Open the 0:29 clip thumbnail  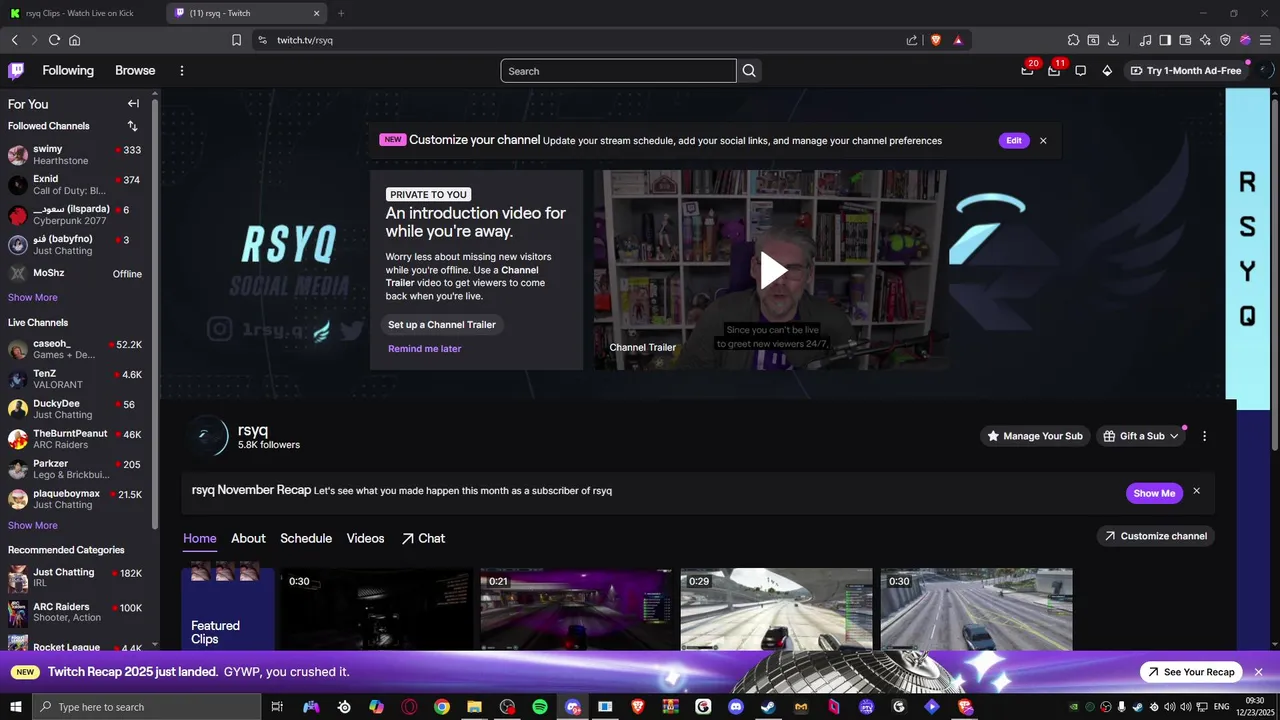(777, 610)
